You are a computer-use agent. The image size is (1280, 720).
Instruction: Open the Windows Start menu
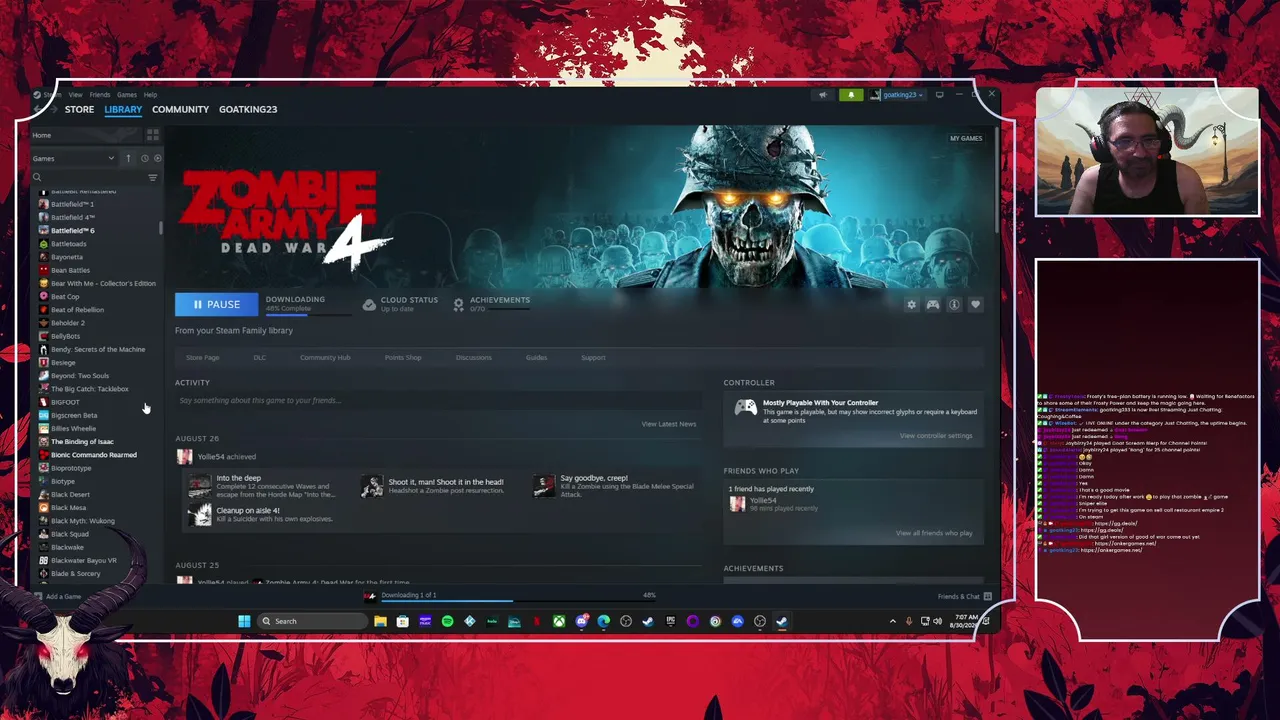[x=244, y=621]
